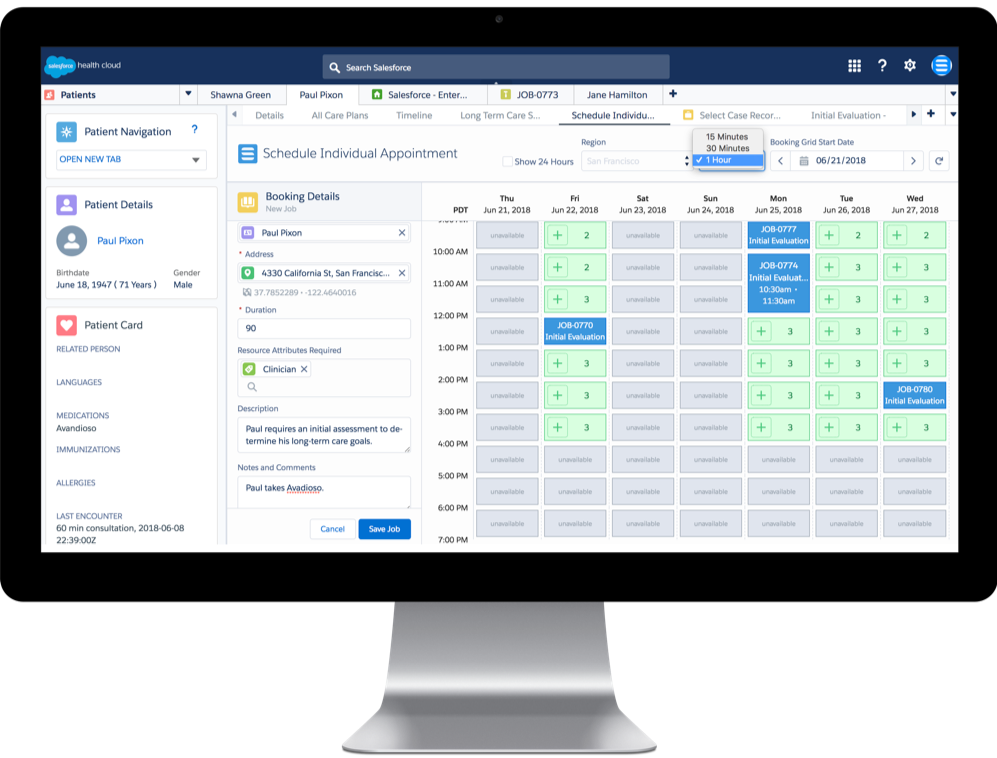Add a new subtab beside Initial Evaluation
This screenshot has height=758, width=997.
(x=931, y=114)
